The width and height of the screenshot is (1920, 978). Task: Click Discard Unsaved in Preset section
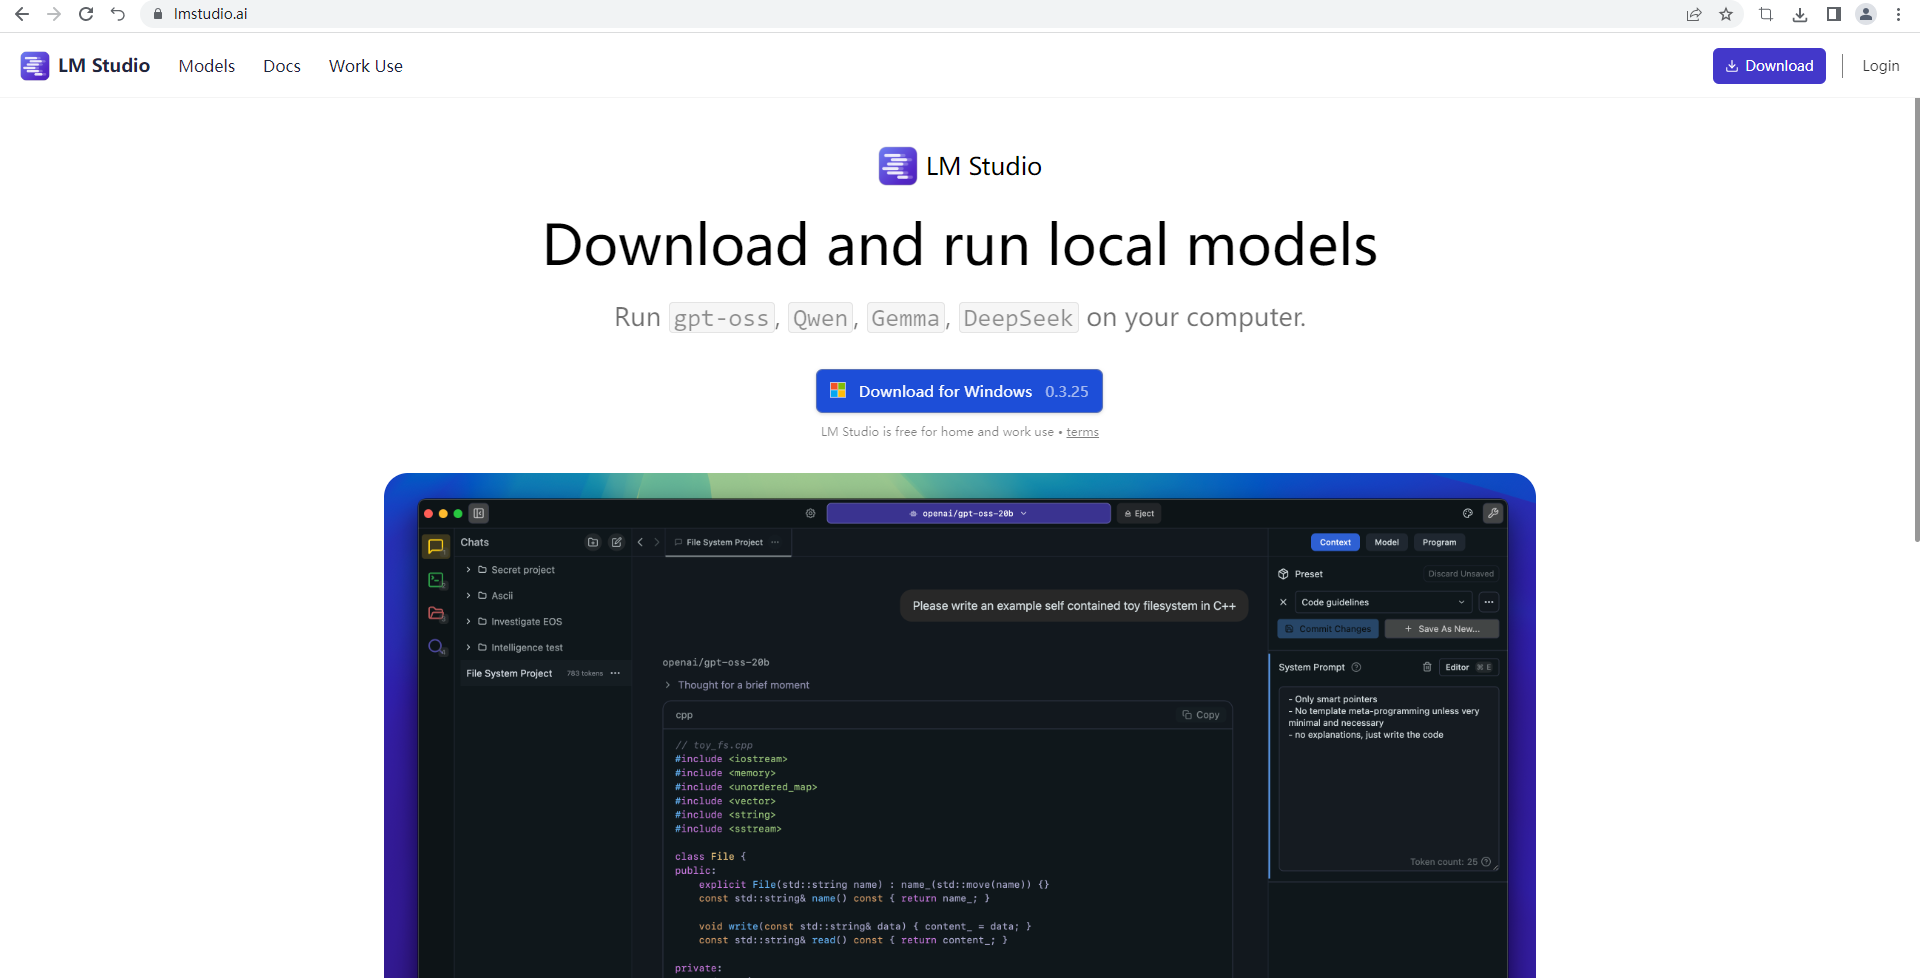pos(1461,574)
